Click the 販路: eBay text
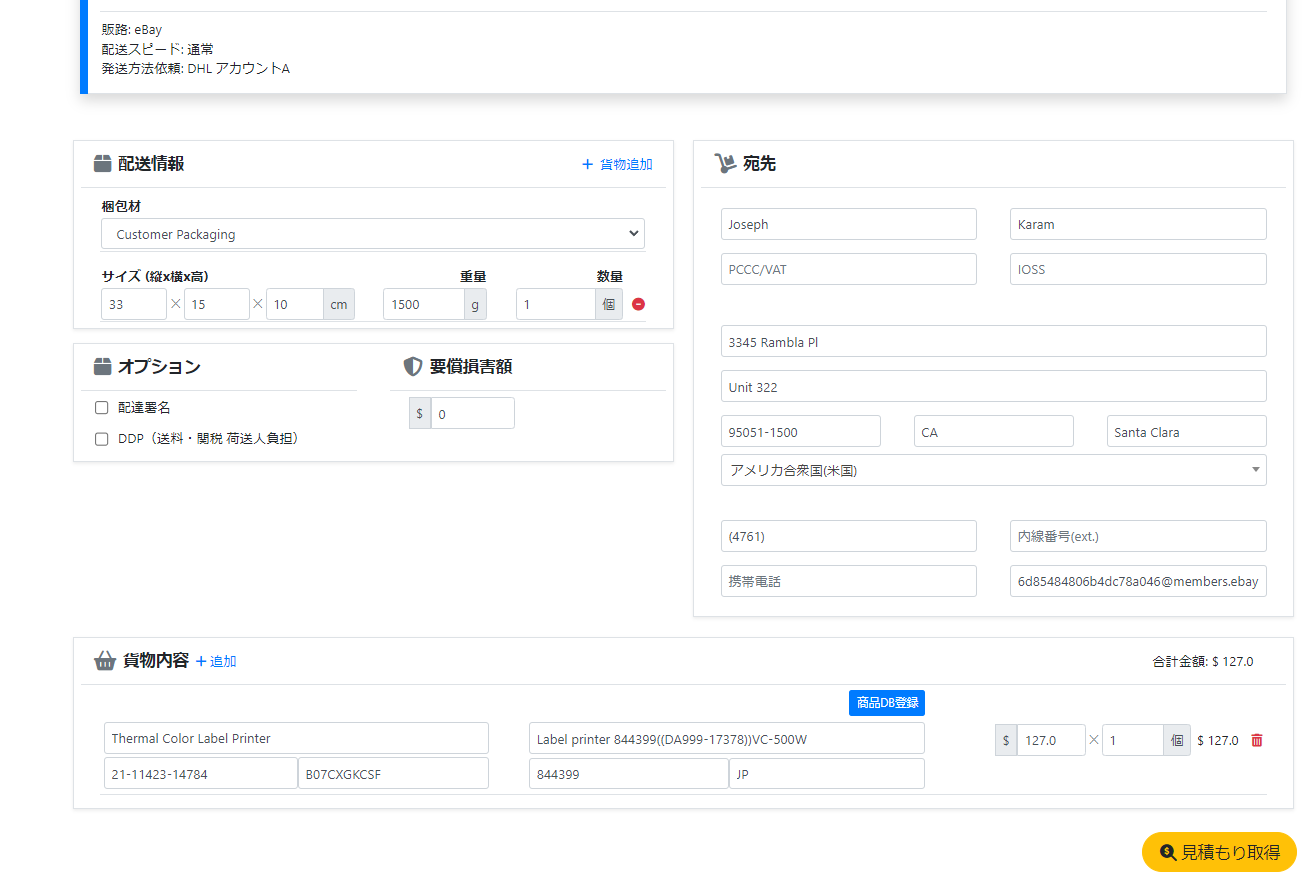 click(x=131, y=30)
